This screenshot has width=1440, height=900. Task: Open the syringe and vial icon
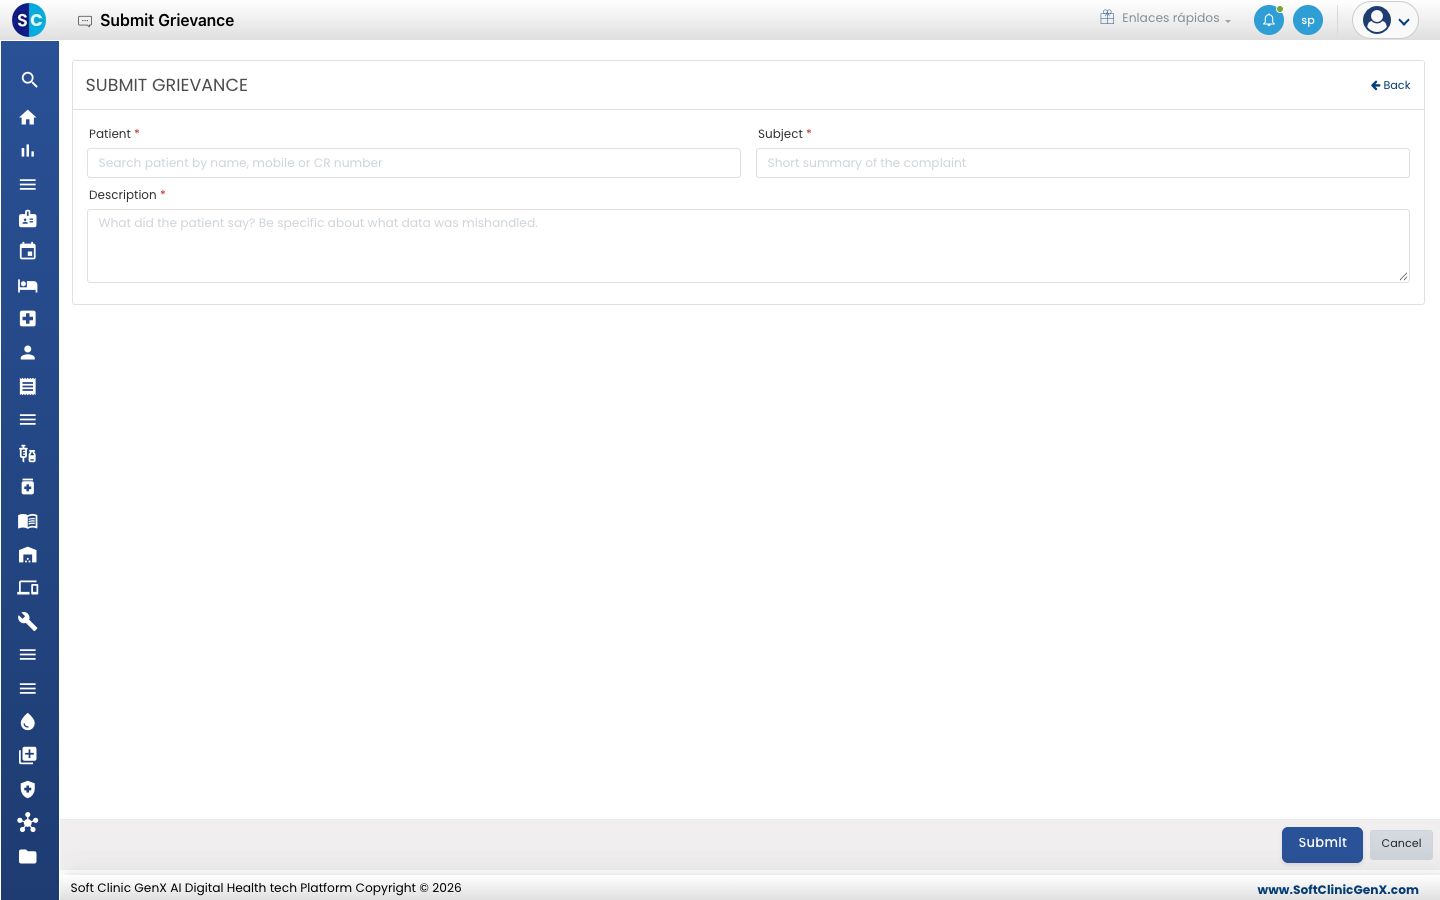(x=28, y=454)
